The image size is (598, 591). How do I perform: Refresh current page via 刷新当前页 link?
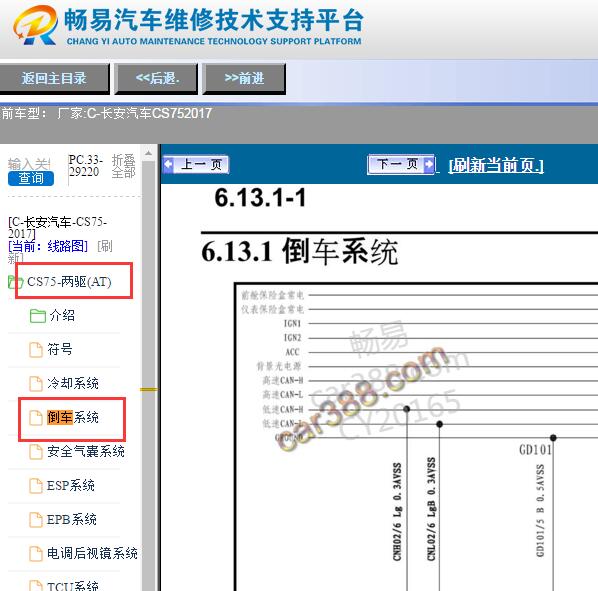click(496, 165)
